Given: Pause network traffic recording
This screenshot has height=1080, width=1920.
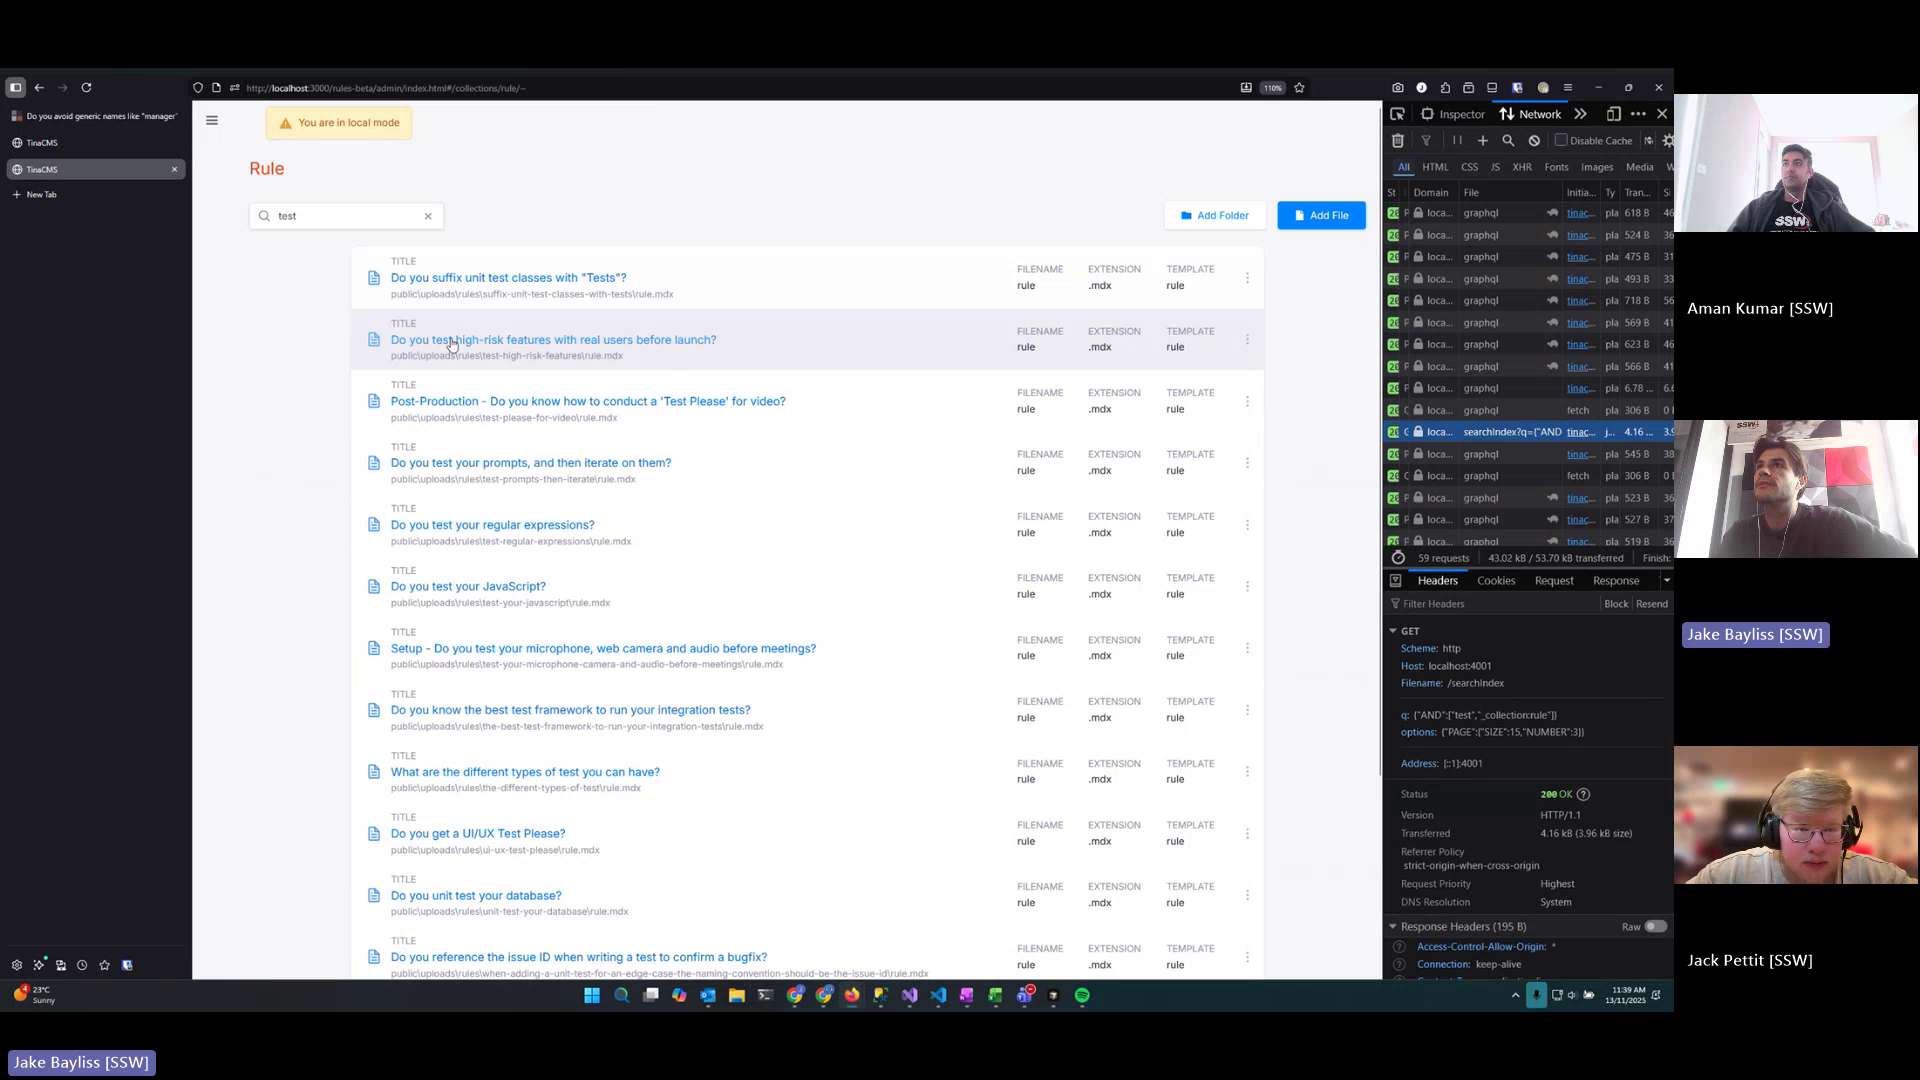Looking at the screenshot, I should point(1457,140).
